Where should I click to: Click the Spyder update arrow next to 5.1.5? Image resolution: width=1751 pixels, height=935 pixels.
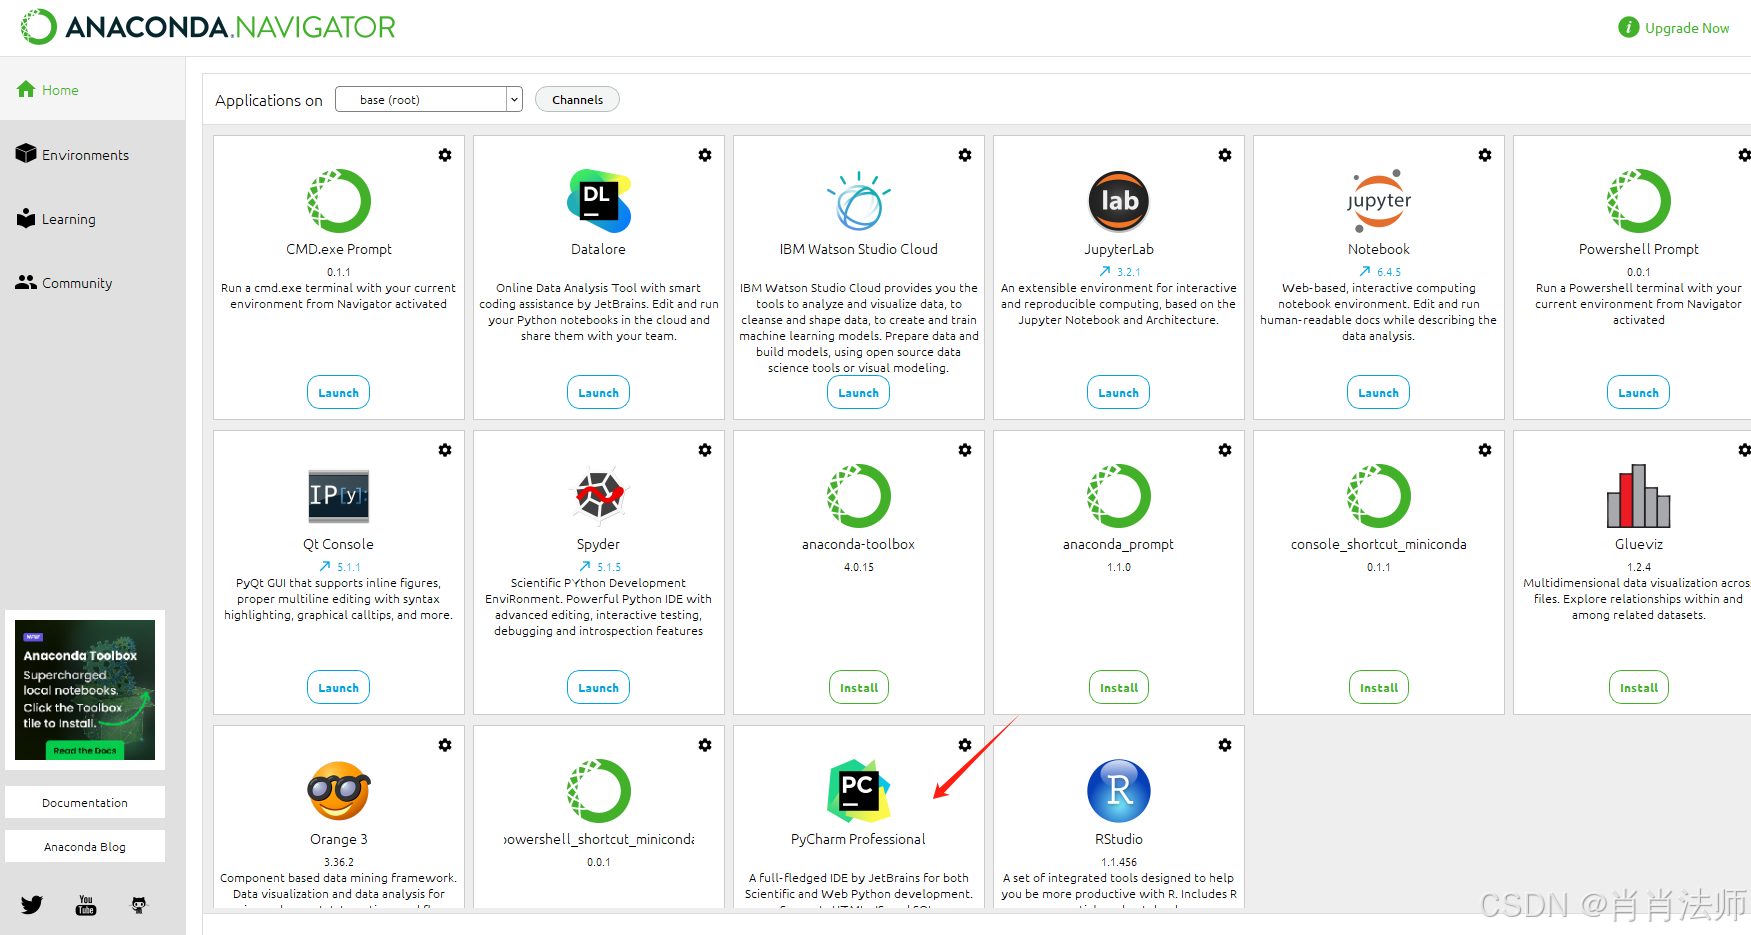pyautogui.click(x=585, y=566)
